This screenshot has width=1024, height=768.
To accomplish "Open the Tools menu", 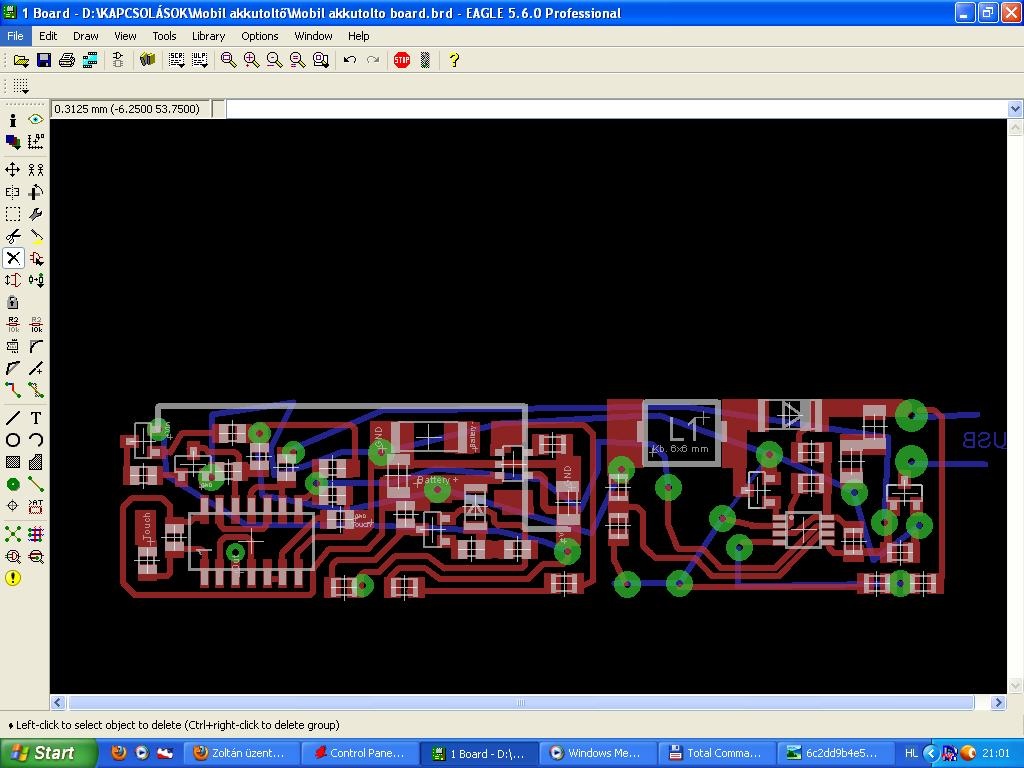I will pos(164,36).
